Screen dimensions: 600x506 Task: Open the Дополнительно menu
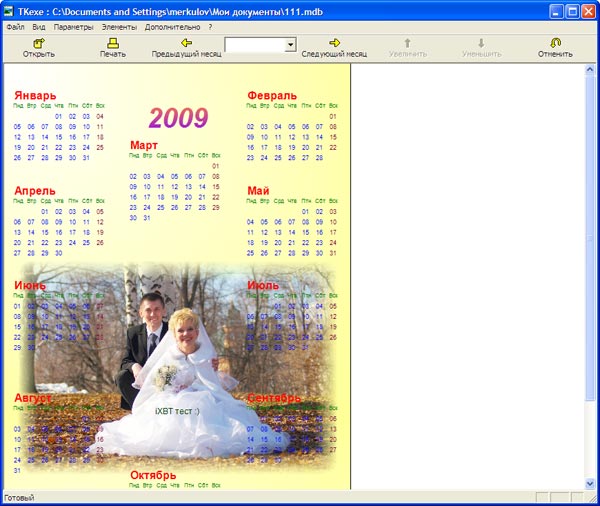(173, 27)
